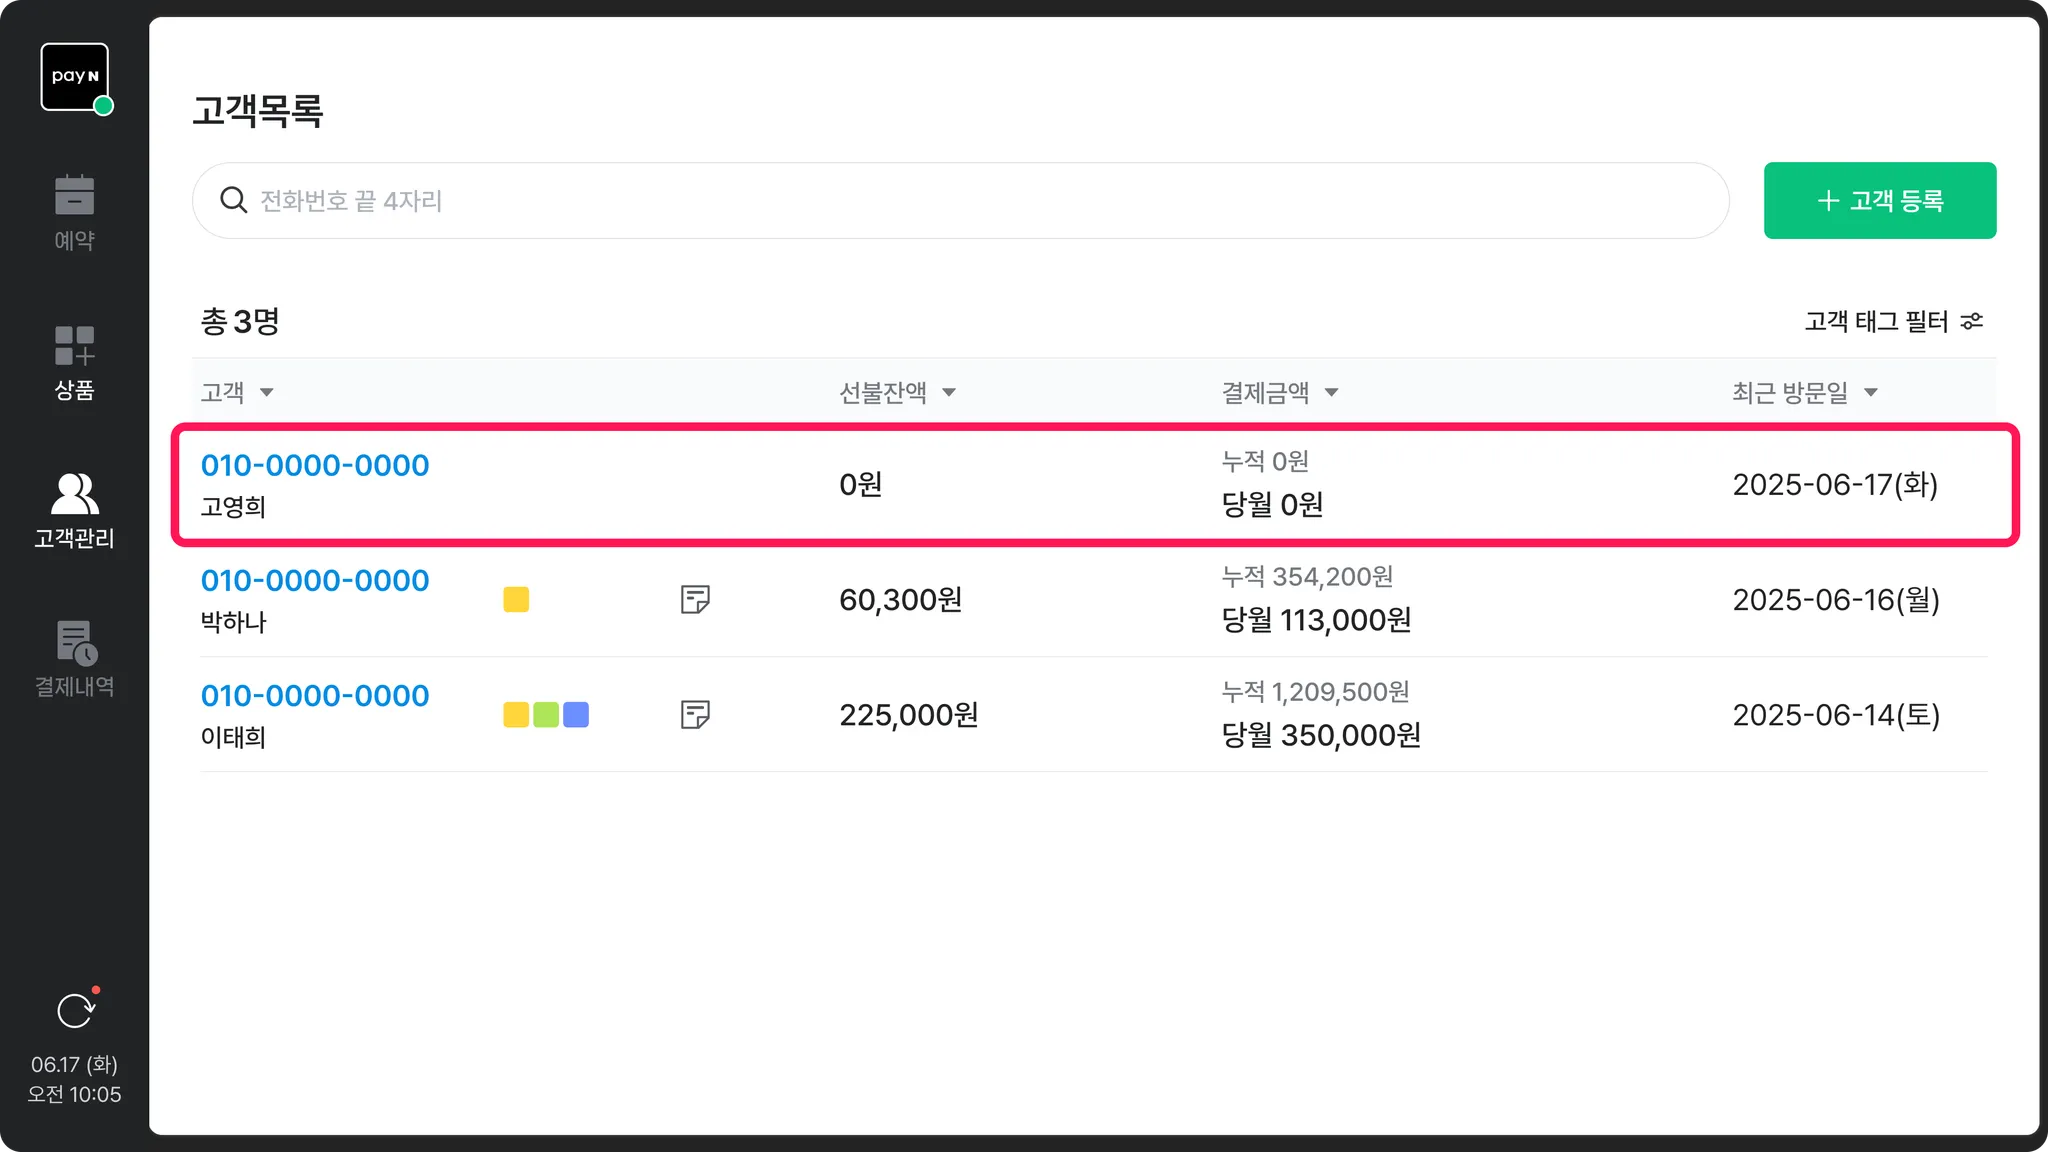Image resolution: width=2048 pixels, height=1152 pixels.
Task: Click the search magnifier icon
Action: pos(233,200)
